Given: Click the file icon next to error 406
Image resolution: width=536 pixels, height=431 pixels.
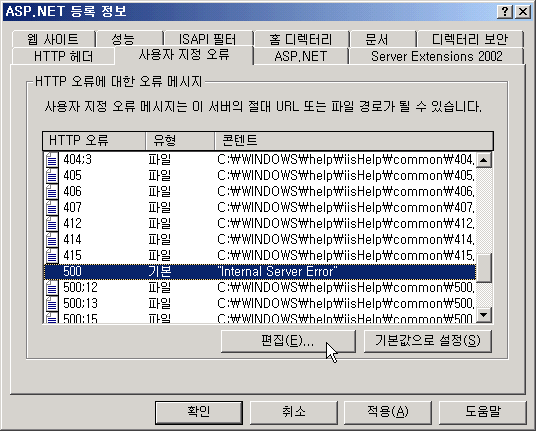Looking at the screenshot, I should click(x=52, y=192).
